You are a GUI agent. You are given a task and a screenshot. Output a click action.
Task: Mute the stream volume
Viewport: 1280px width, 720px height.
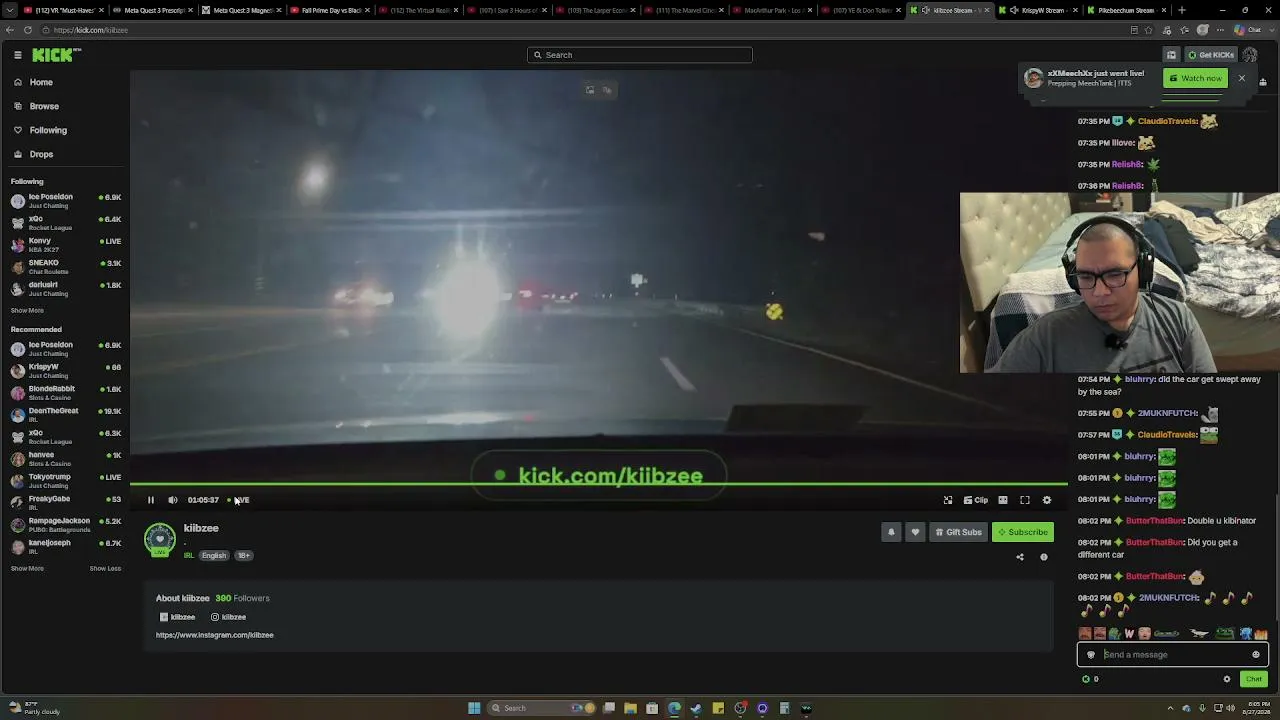pos(173,500)
